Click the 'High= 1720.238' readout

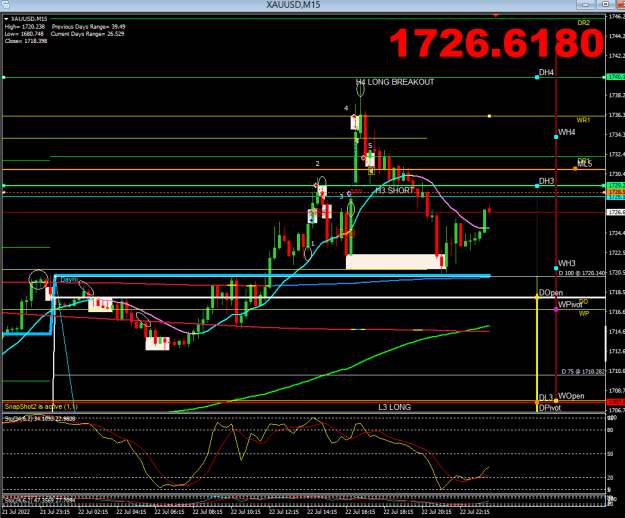point(25,27)
